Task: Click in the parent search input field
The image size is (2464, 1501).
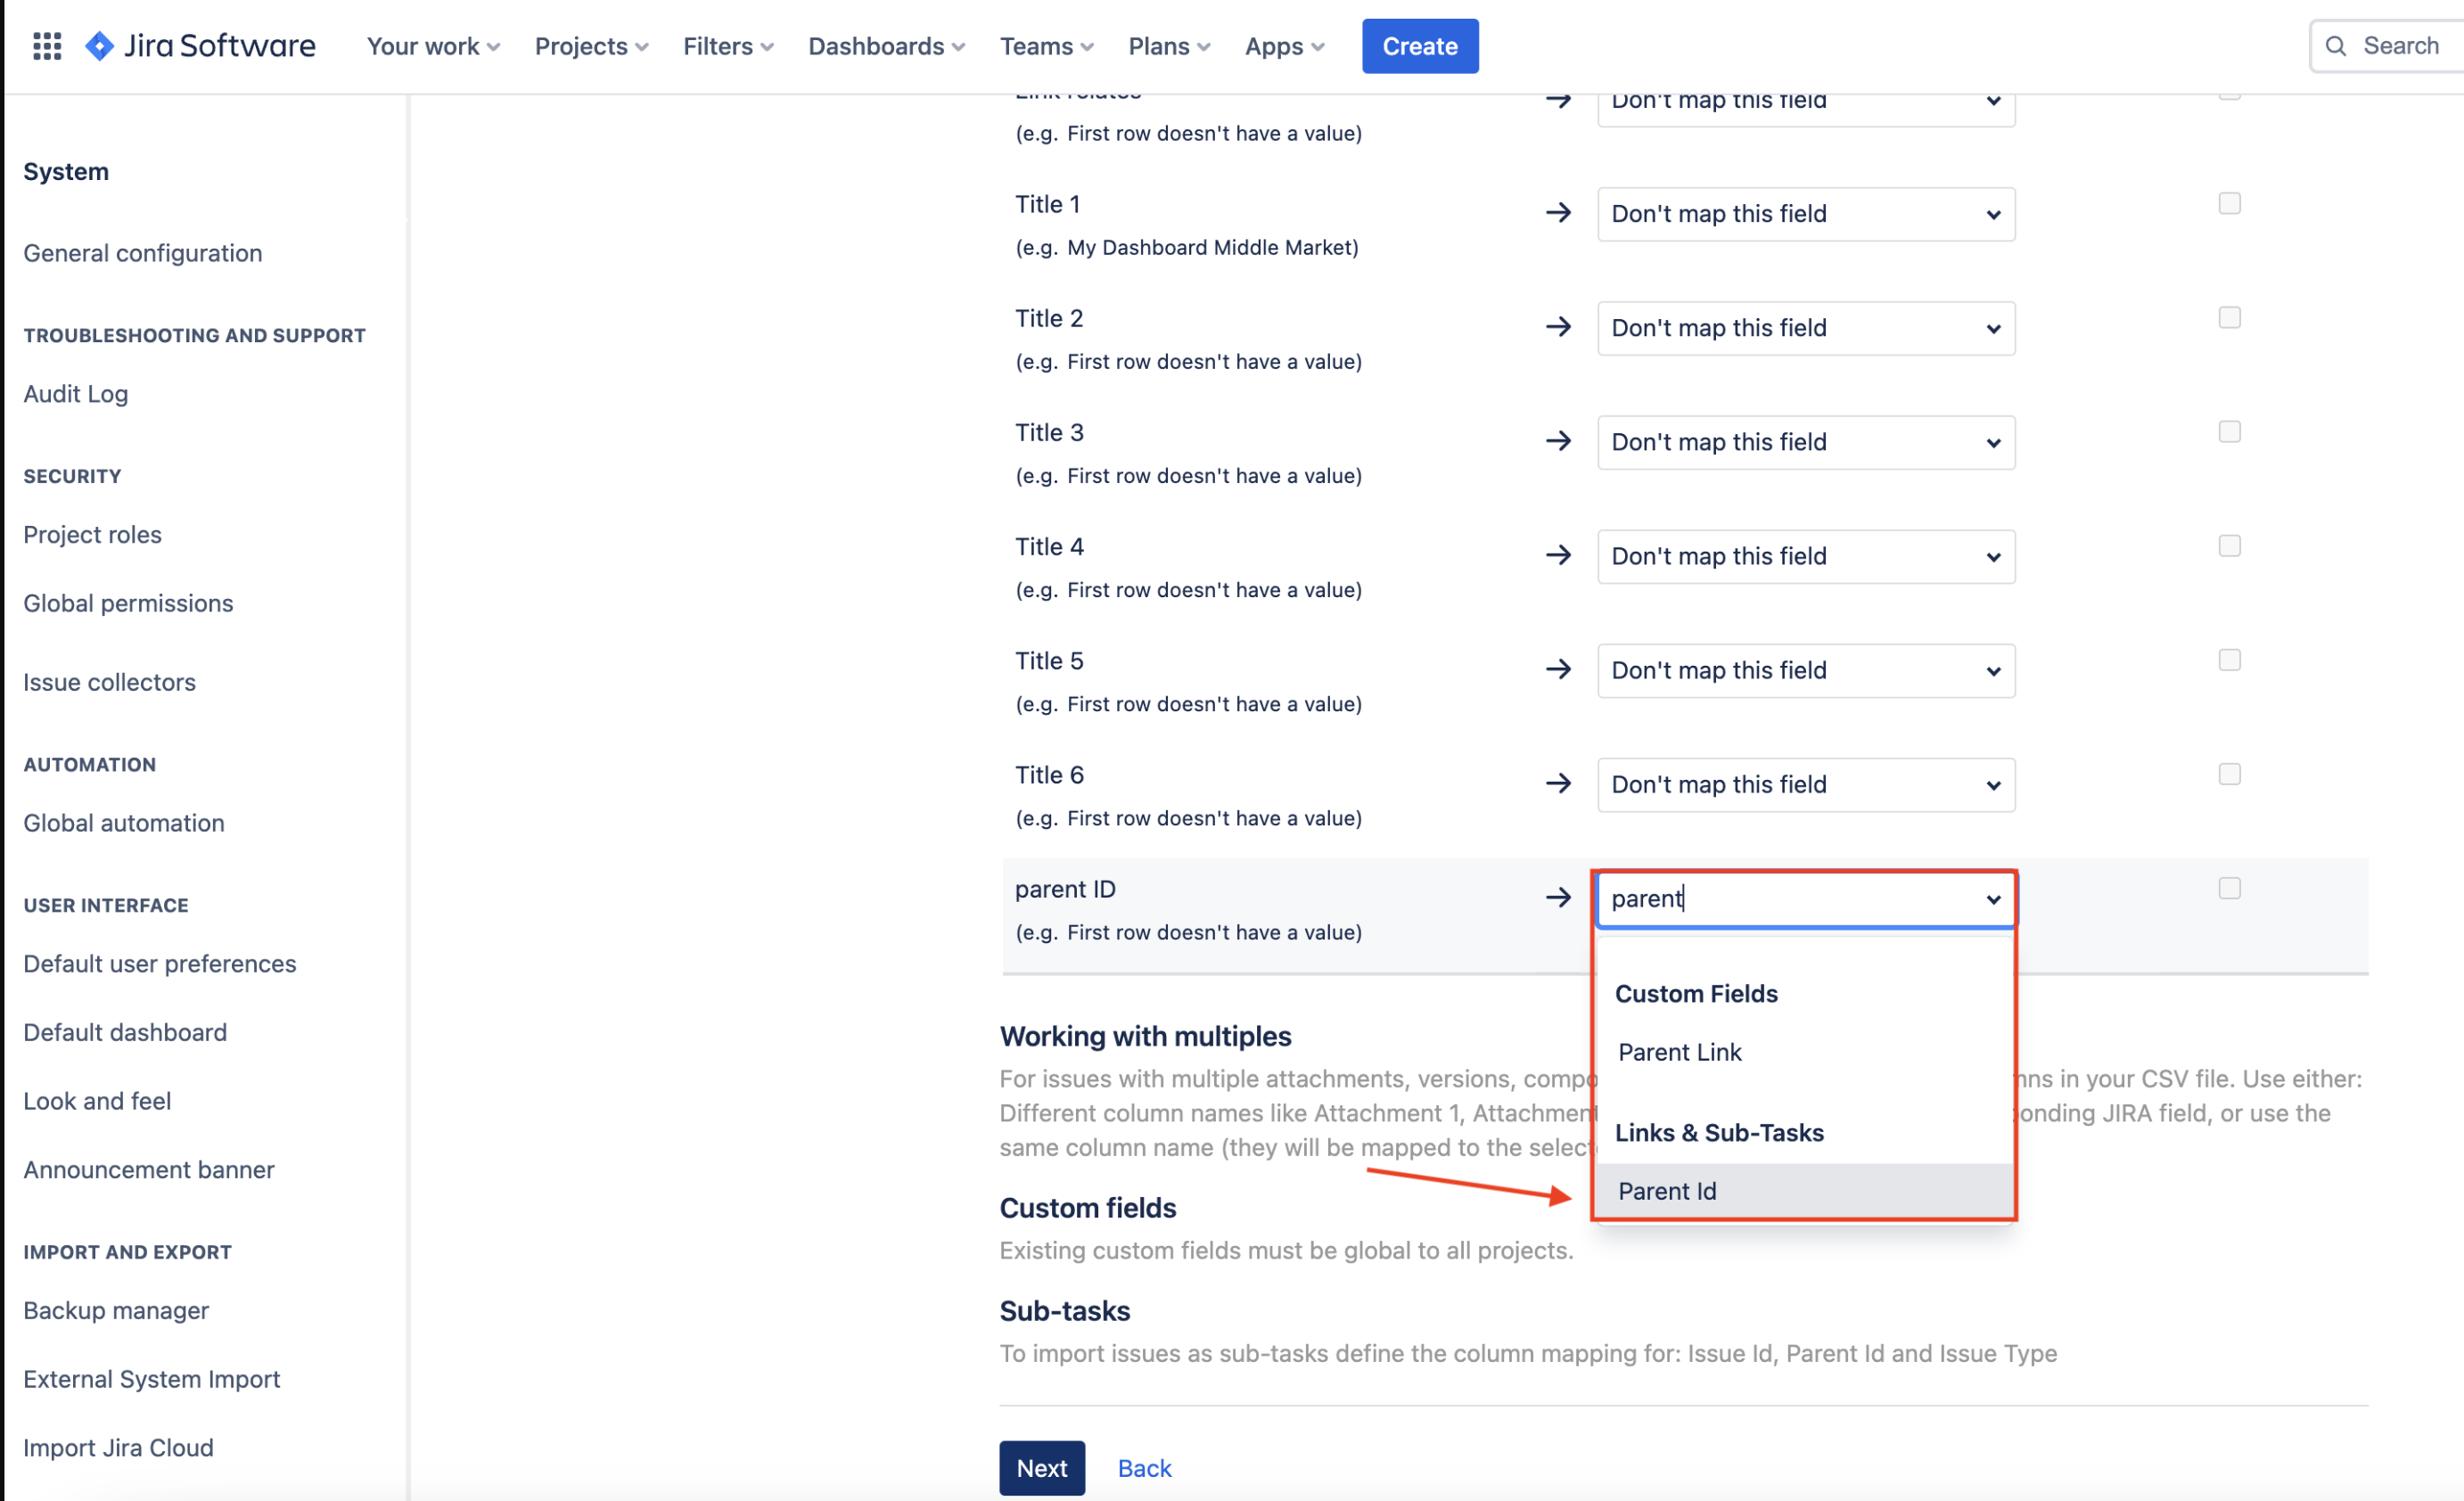Action: (x=1780, y=899)
